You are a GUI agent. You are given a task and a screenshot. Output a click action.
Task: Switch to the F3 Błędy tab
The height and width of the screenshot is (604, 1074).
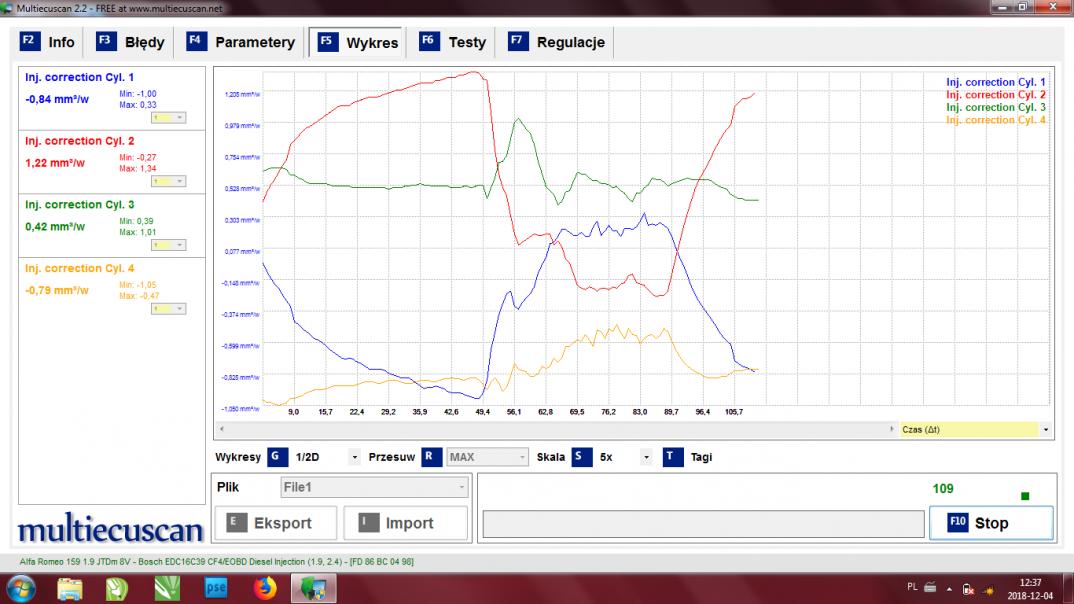130,42
